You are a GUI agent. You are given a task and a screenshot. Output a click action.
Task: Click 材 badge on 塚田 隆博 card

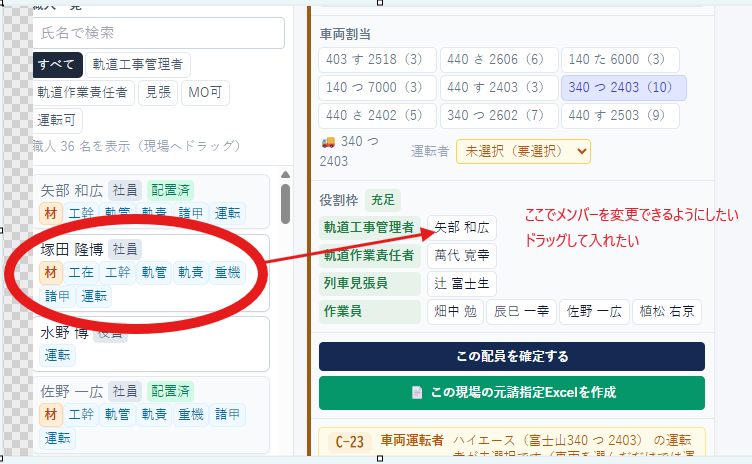click(x=51, y=273)
